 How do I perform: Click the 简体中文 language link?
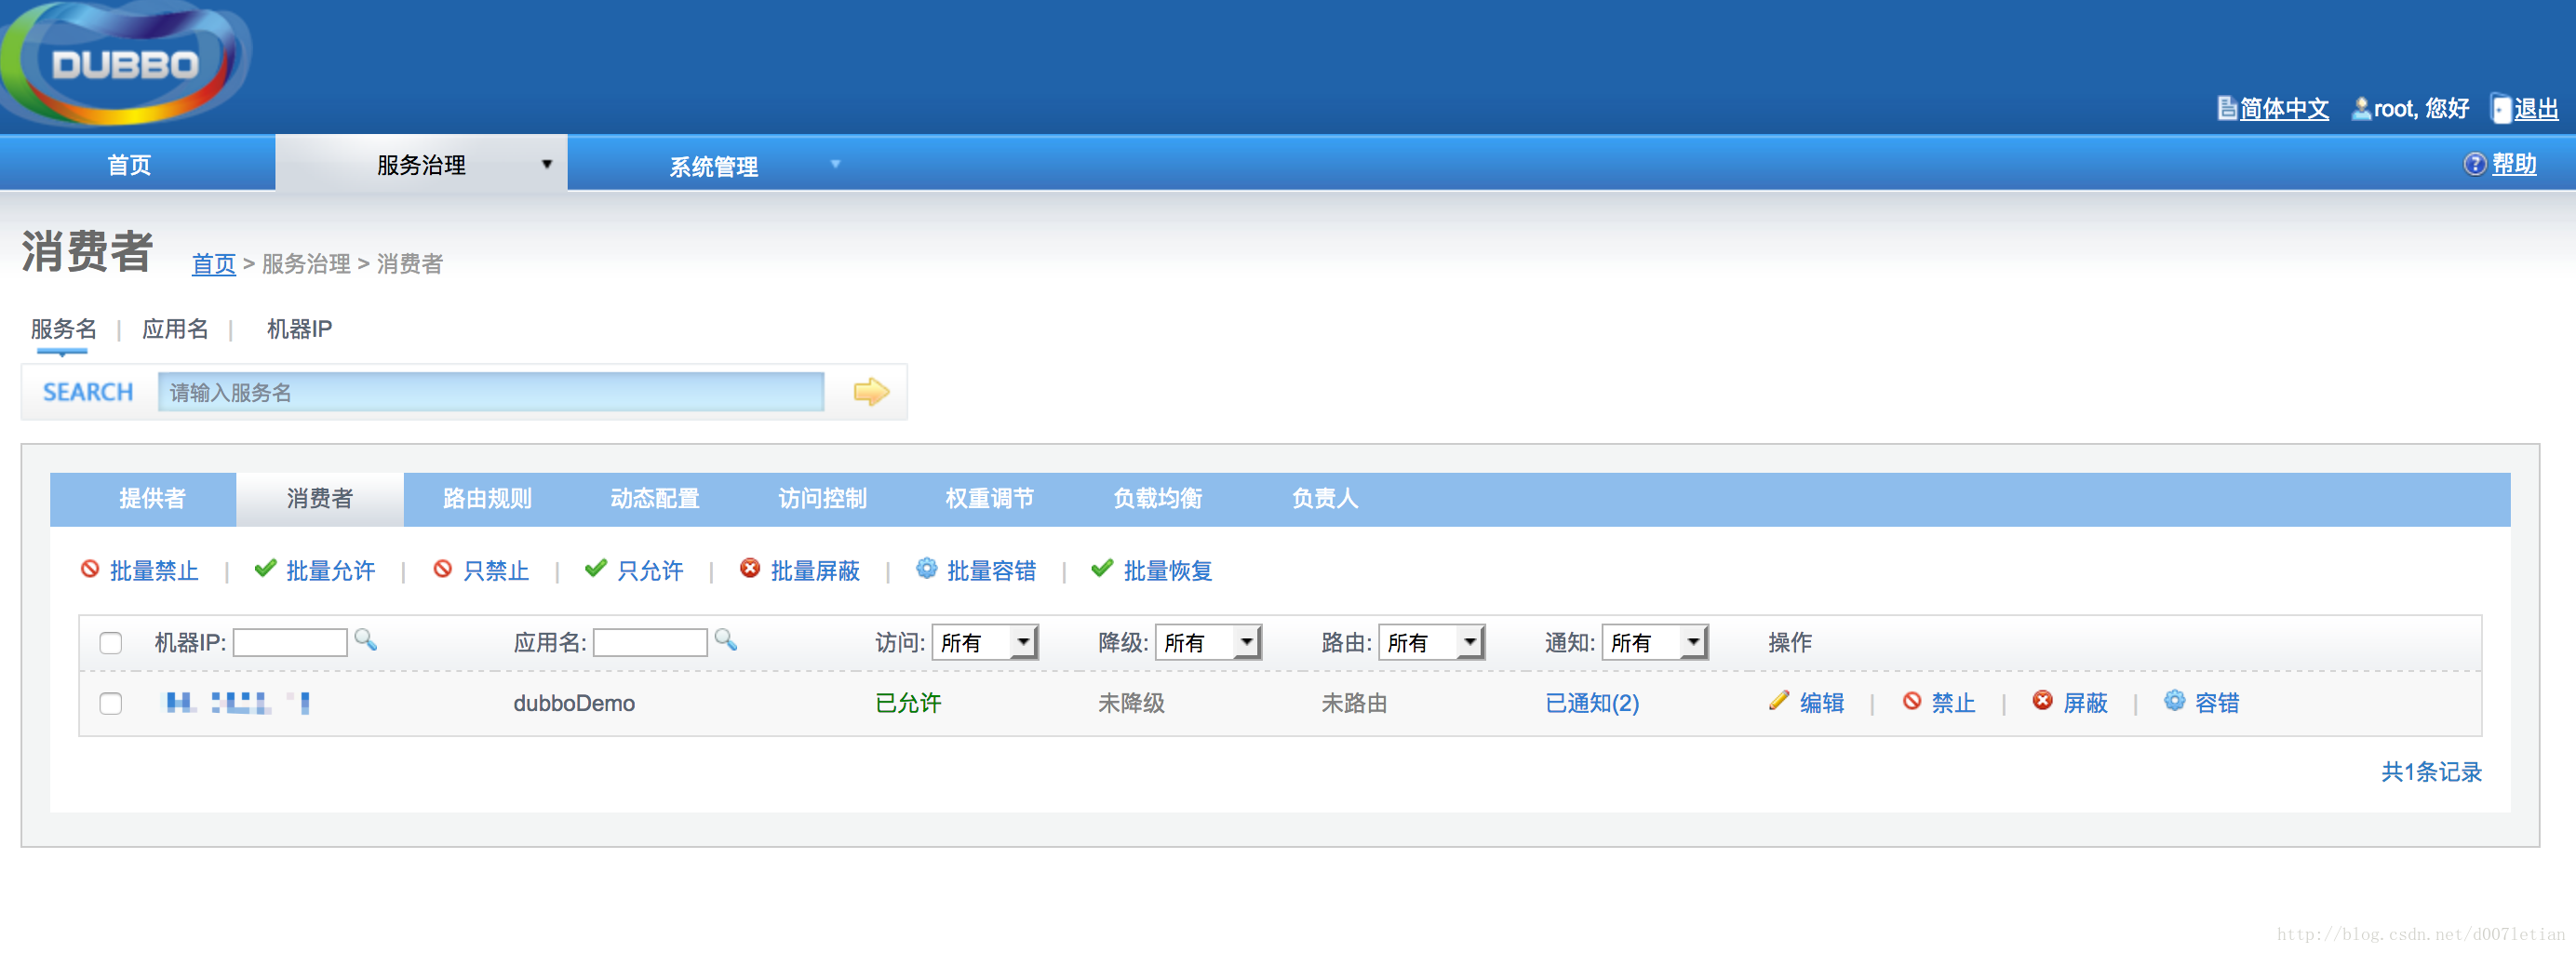click(2284, 108)
